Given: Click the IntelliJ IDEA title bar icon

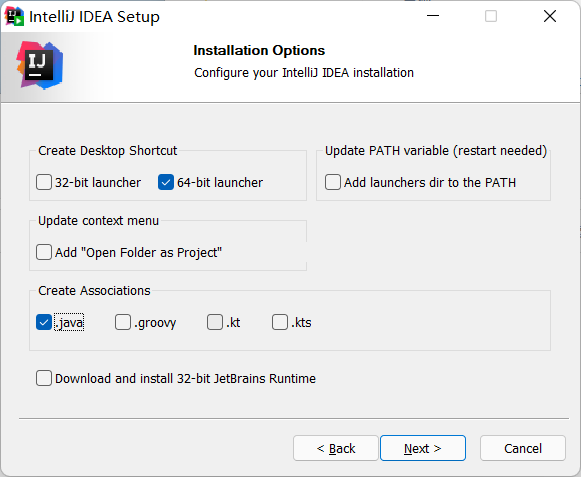Looking at the screenshot, I should (x=14, y=16).
